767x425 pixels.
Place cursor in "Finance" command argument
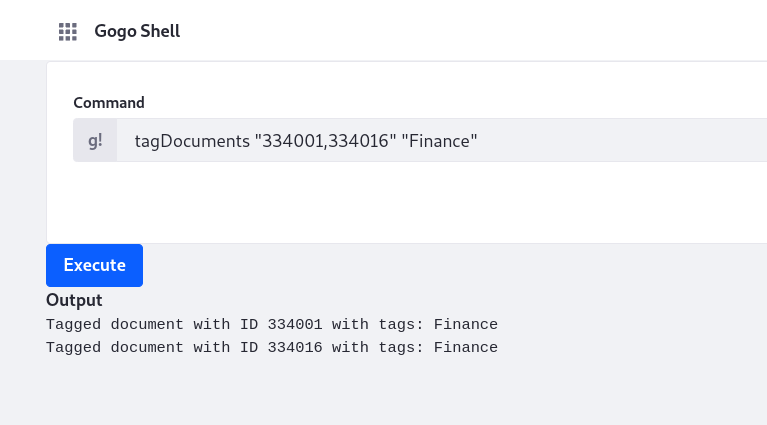click(x=439, y=141)
